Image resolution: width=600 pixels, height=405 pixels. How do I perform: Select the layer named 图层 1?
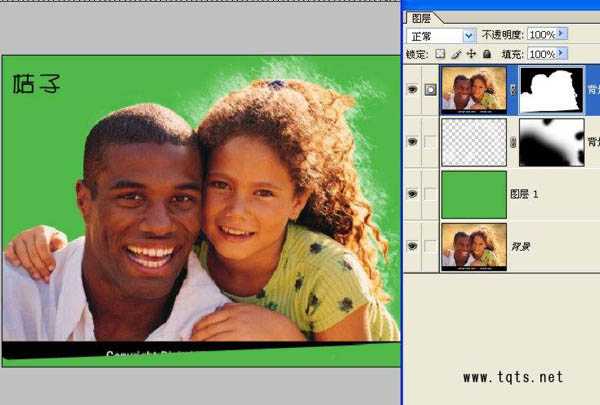pos(524,194)
